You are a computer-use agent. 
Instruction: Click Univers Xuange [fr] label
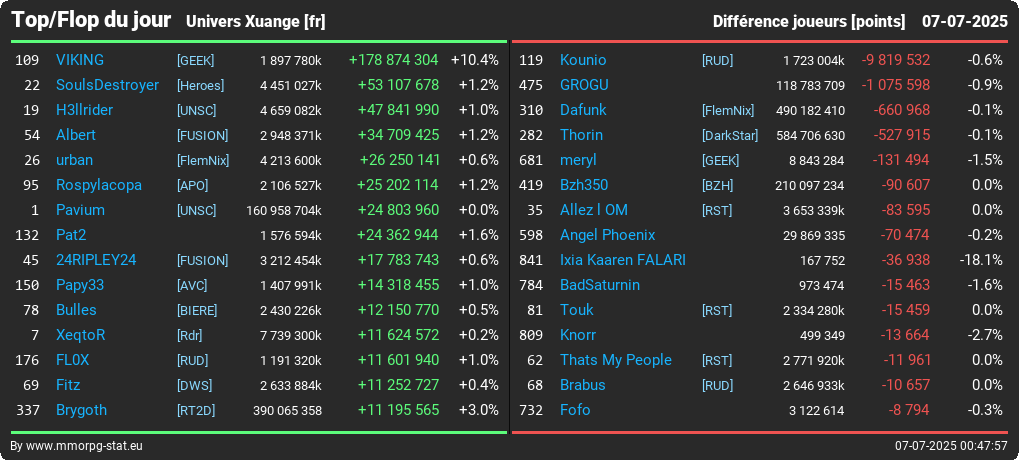tap(255, 21)
